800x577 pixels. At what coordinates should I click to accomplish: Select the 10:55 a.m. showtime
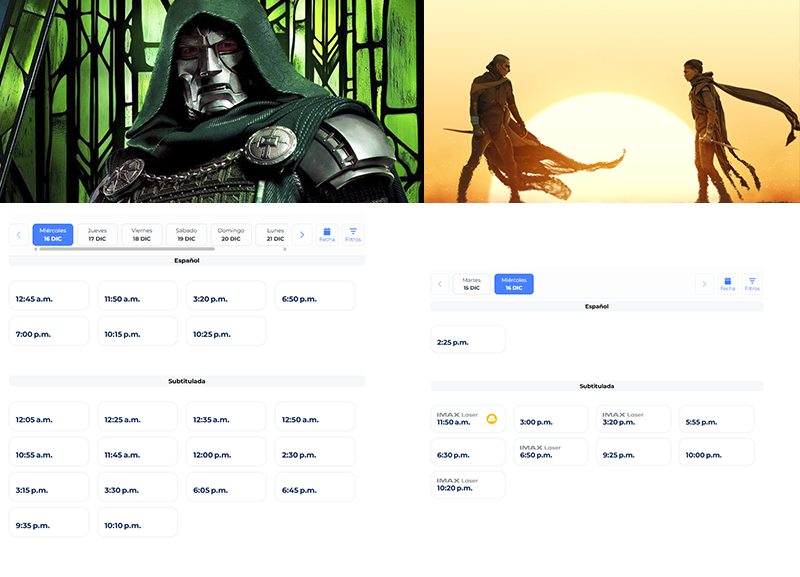[x=49, y=451]
